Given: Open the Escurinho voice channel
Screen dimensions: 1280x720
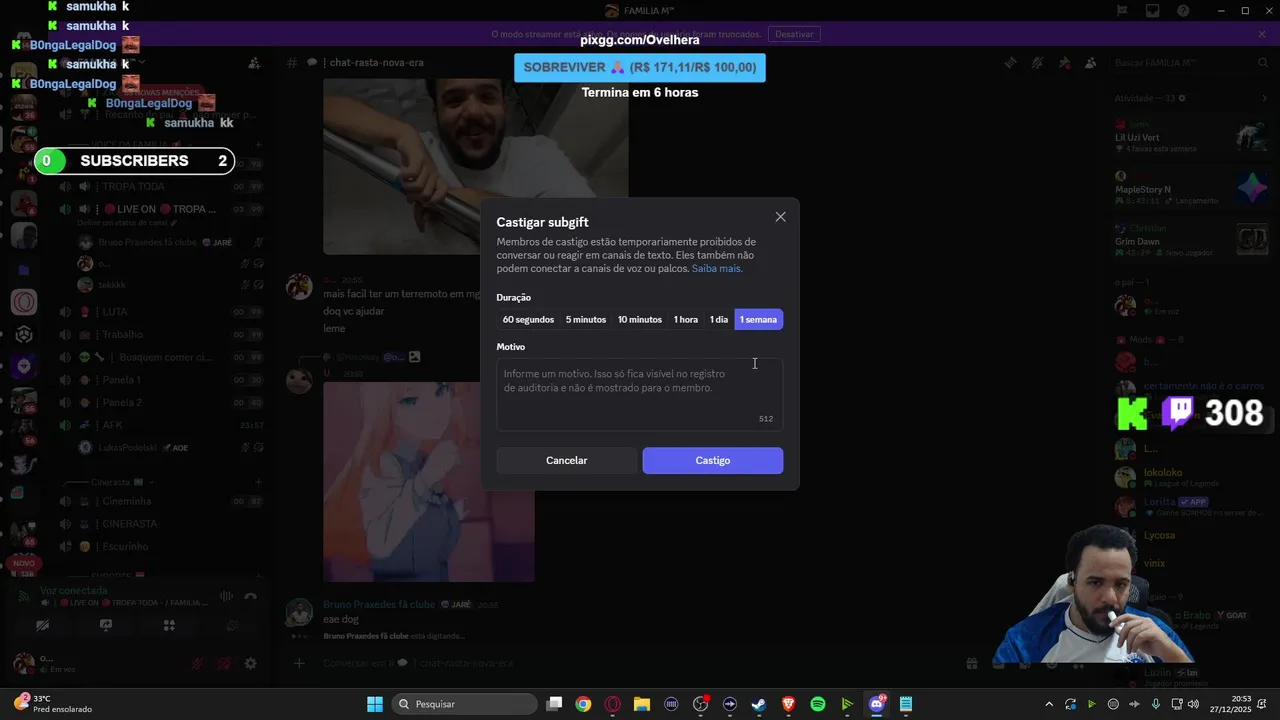Looking at the screenshot, I should (x=162, y=547).
